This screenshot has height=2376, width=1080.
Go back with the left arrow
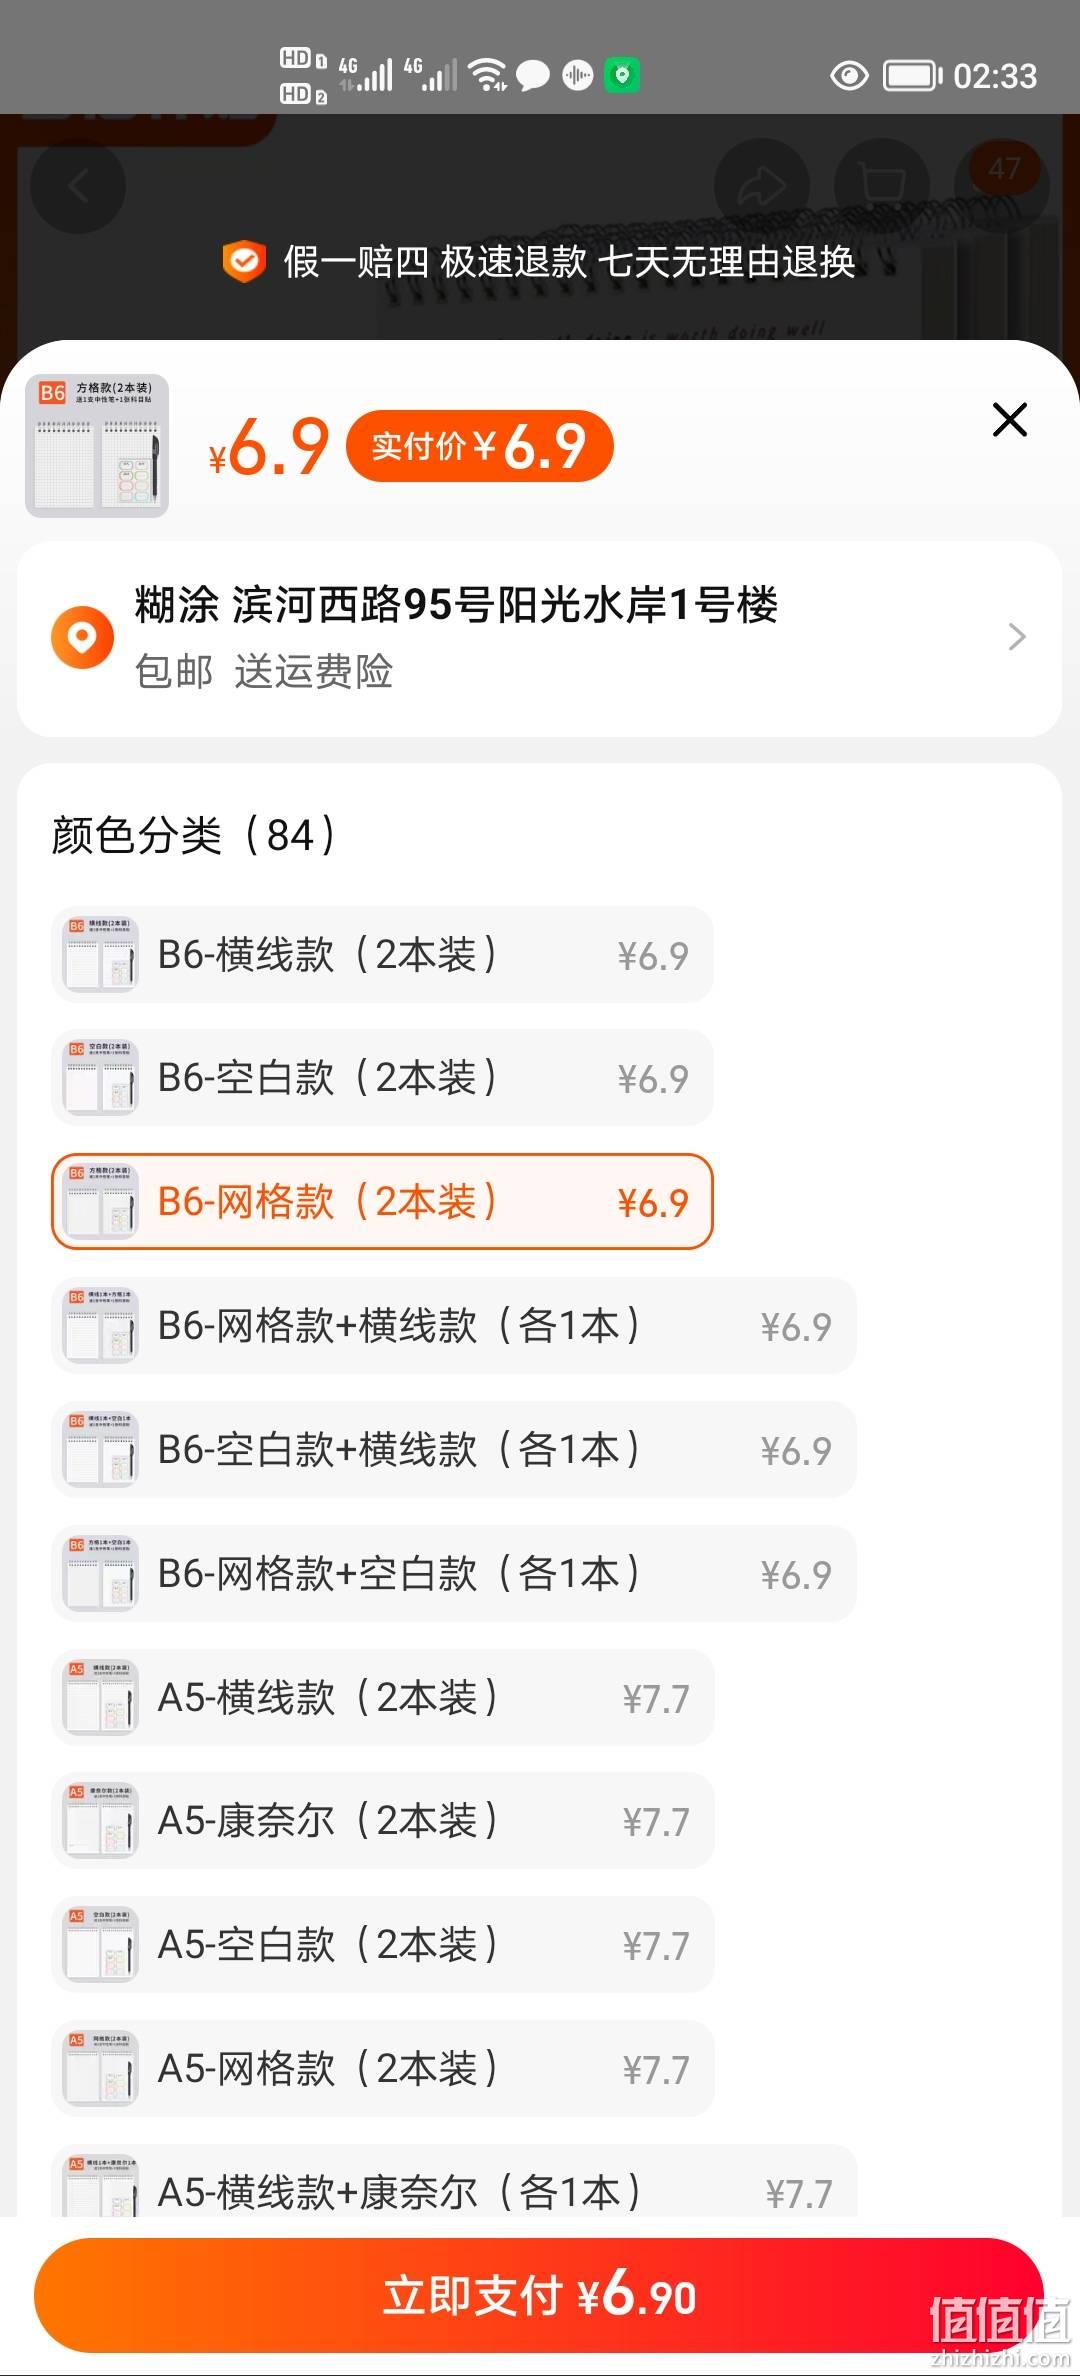78,186
